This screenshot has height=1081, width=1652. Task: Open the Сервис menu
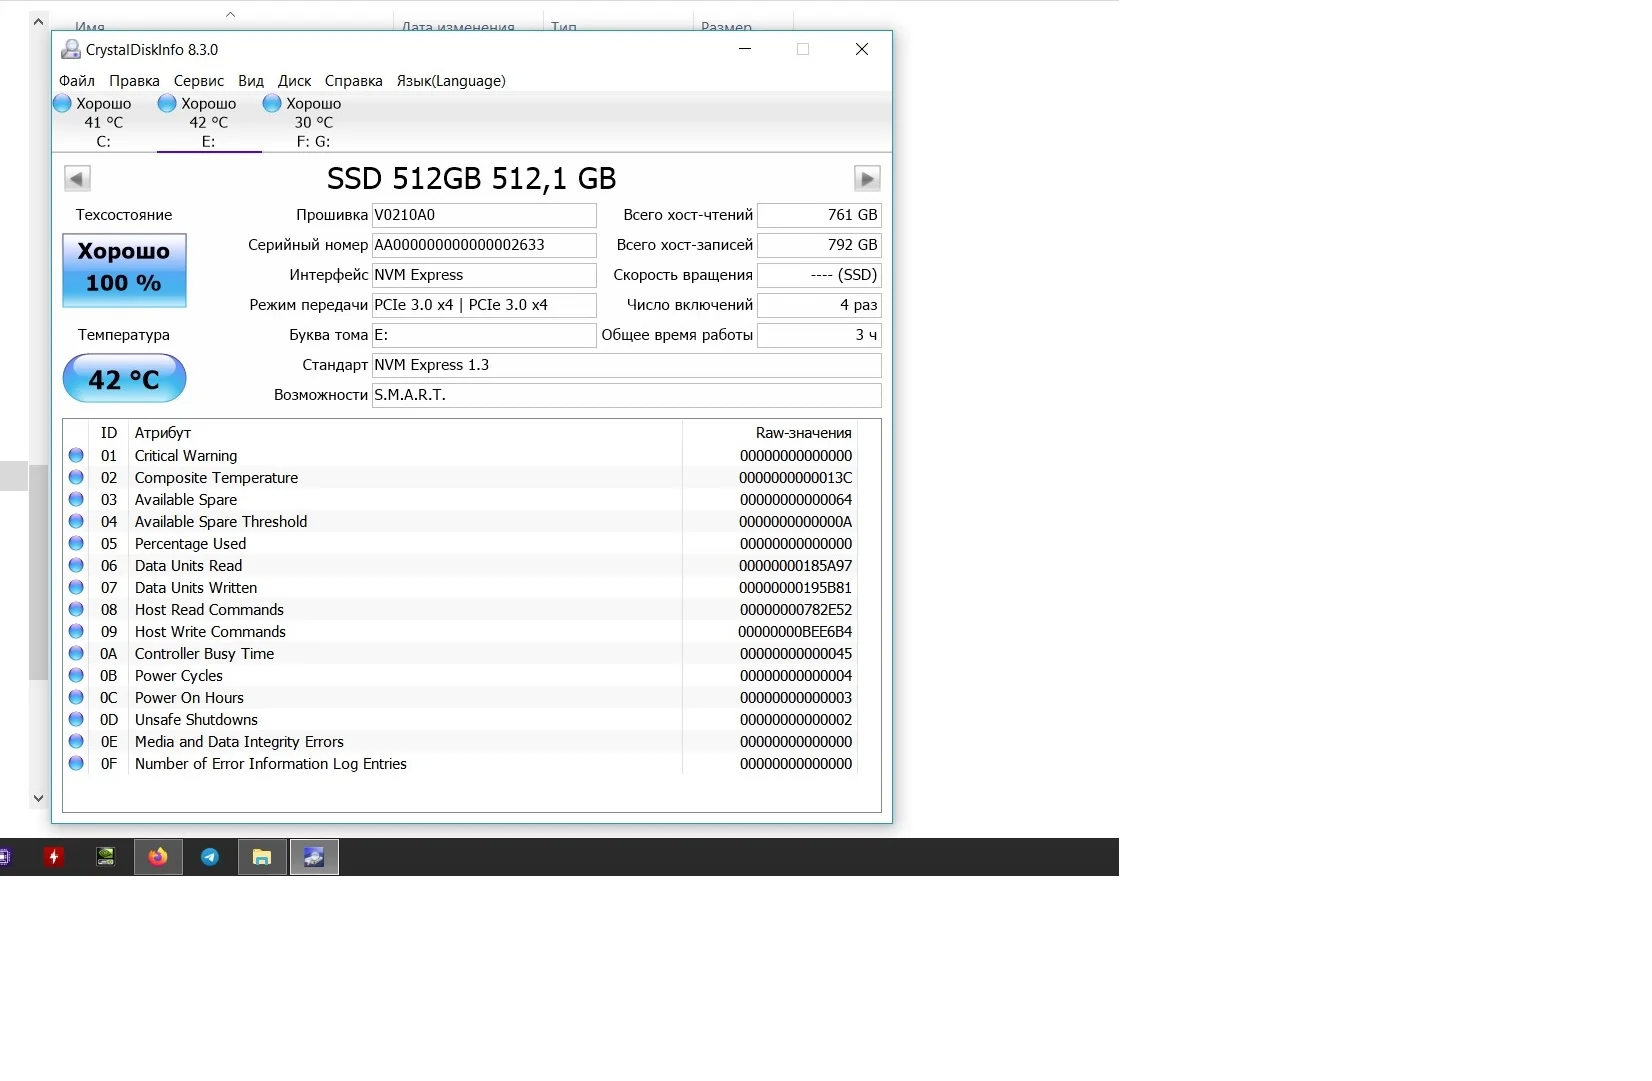[199, 81]
